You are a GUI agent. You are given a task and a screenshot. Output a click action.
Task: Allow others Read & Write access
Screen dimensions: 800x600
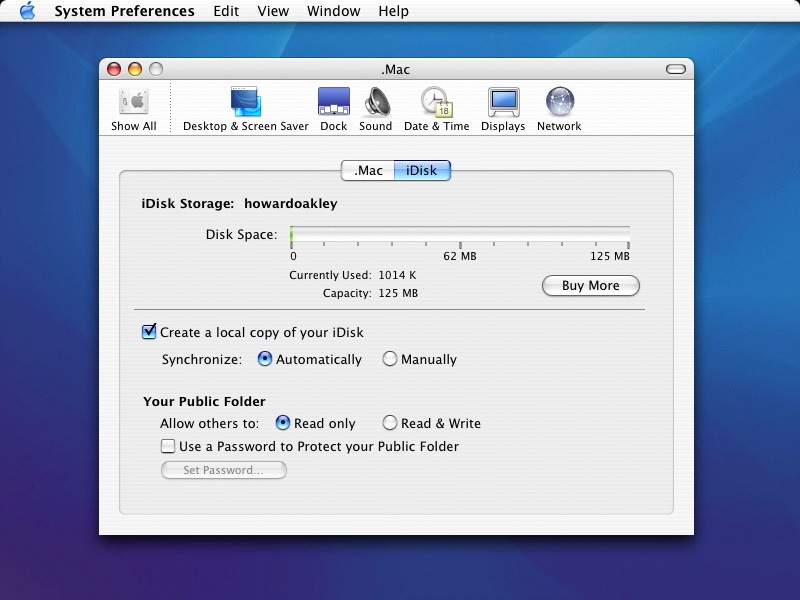[390, 423]
